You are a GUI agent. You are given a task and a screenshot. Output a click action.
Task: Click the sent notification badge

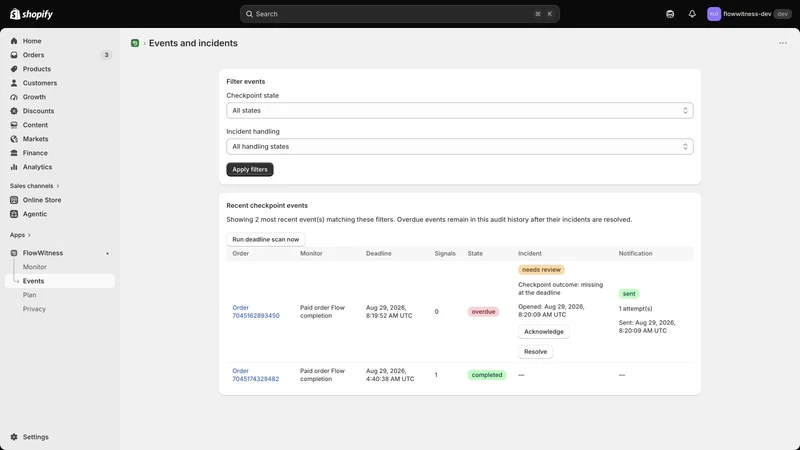pyautogui.click(x=629, y=294)
